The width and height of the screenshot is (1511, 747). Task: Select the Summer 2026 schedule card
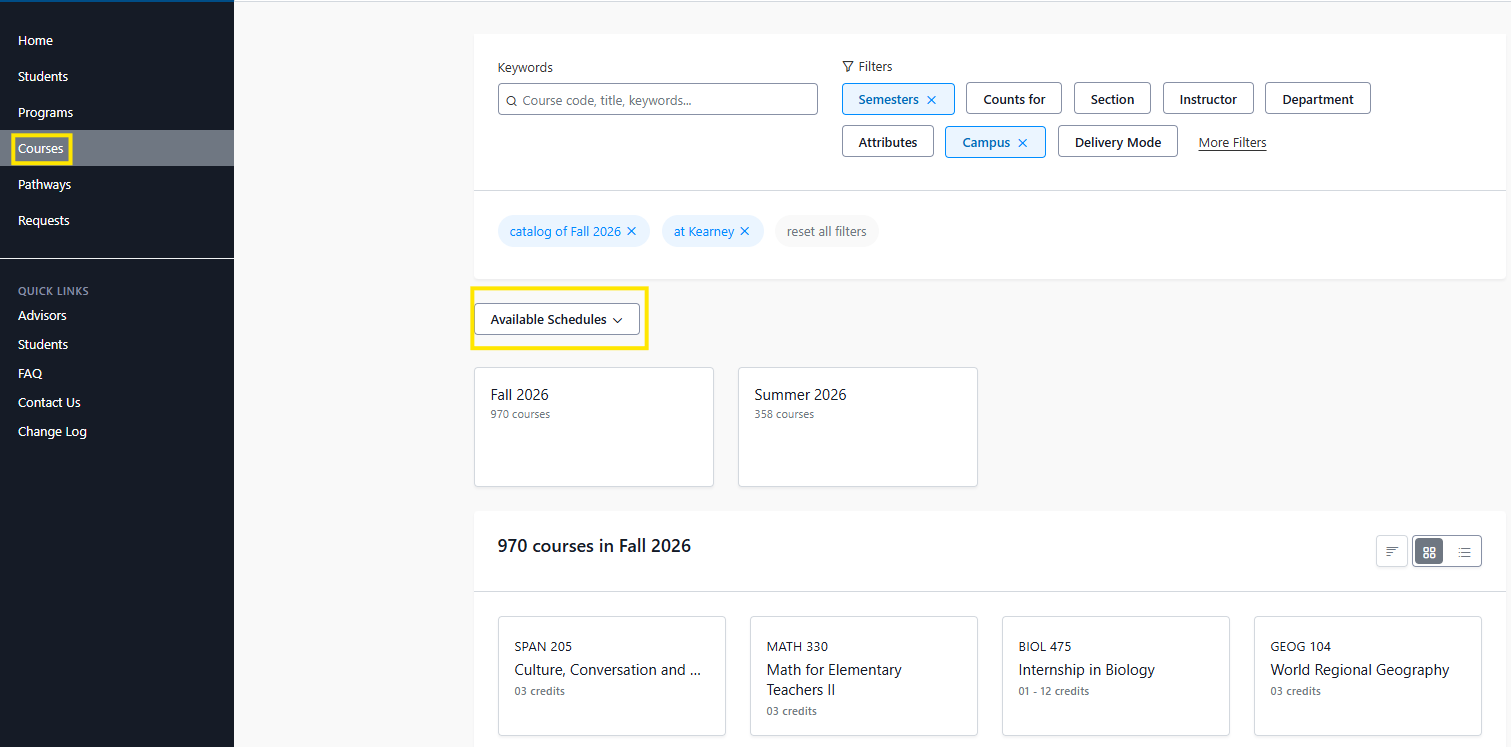[858, 427]
